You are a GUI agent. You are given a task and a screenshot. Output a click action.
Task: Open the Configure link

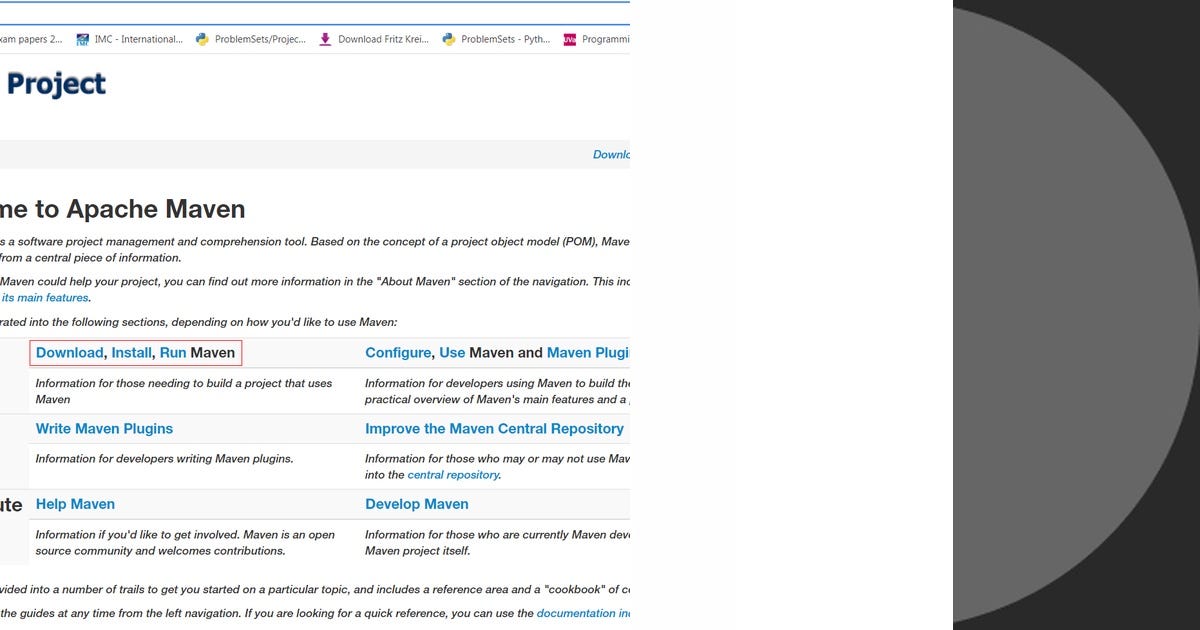(x=398, y=352)
